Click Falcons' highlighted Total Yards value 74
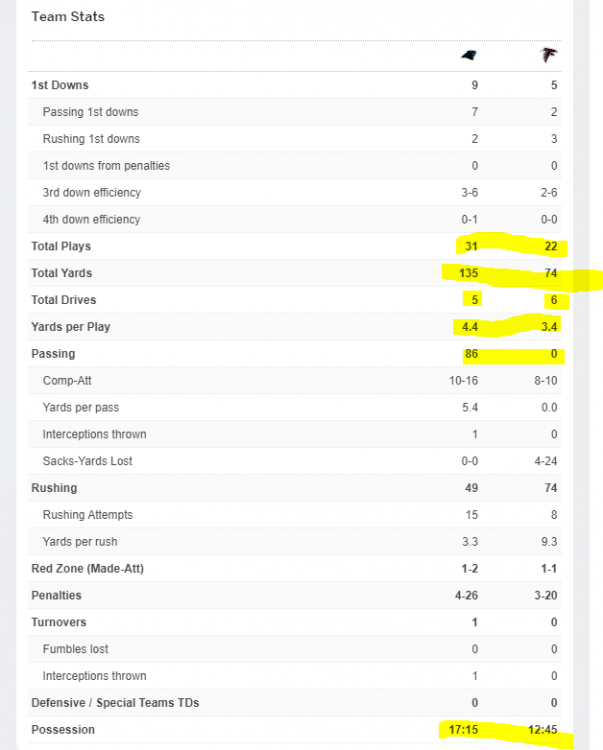 (550, 273)
